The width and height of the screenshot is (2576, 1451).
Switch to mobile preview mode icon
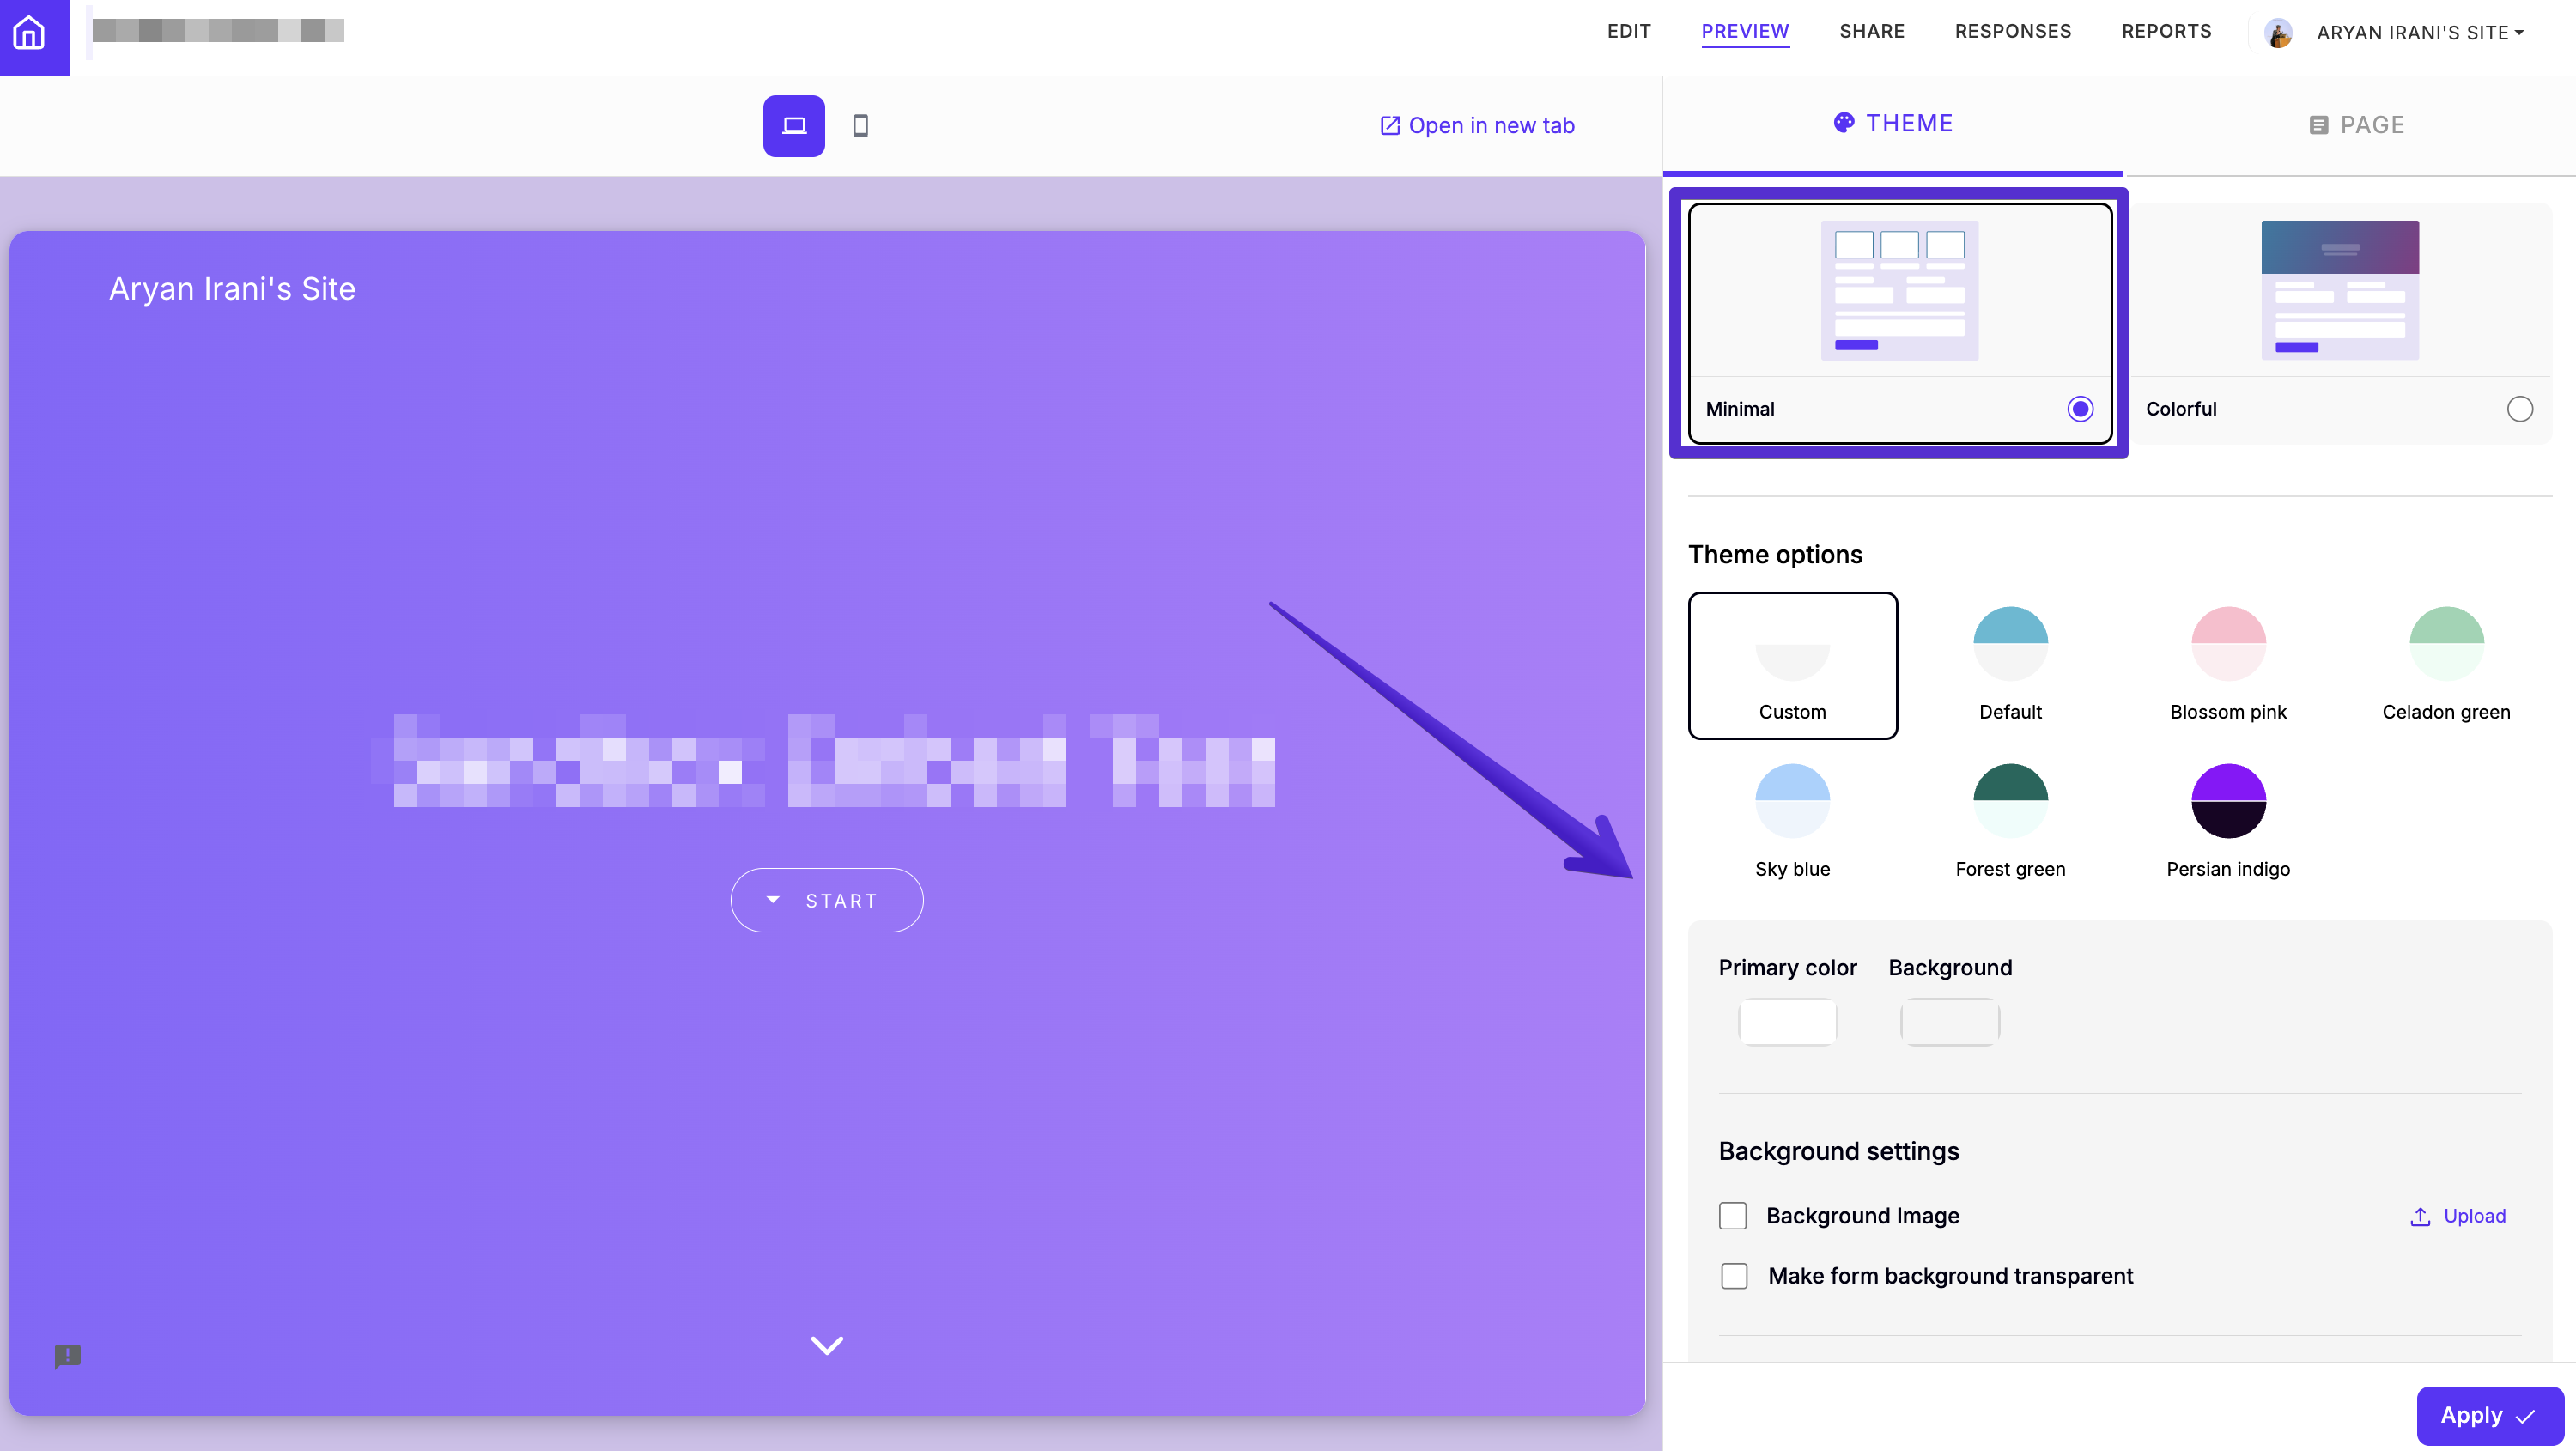click(860, 126)
